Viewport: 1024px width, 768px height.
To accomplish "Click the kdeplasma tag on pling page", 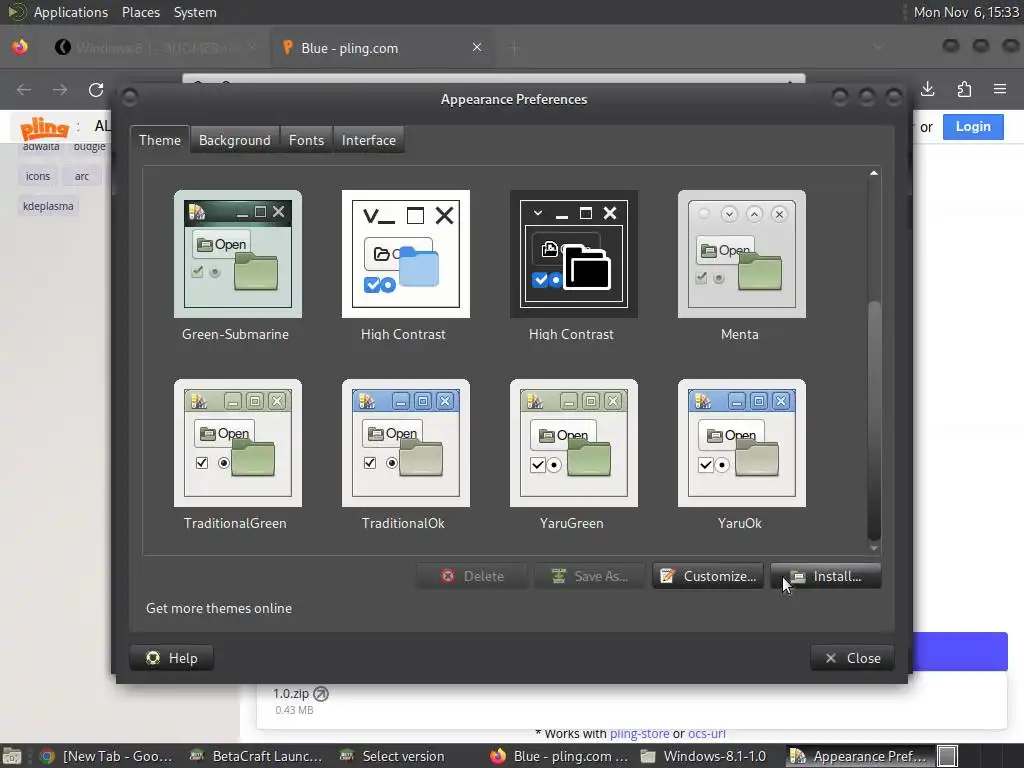I will pyautogui.click(x=48, y=206).
